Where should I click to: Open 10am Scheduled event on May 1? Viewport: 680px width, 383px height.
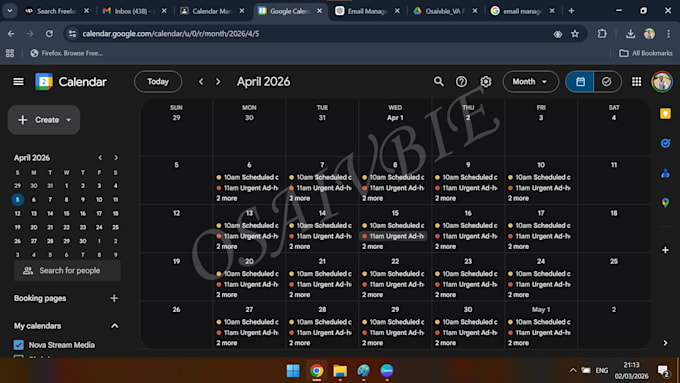[540, 322]
